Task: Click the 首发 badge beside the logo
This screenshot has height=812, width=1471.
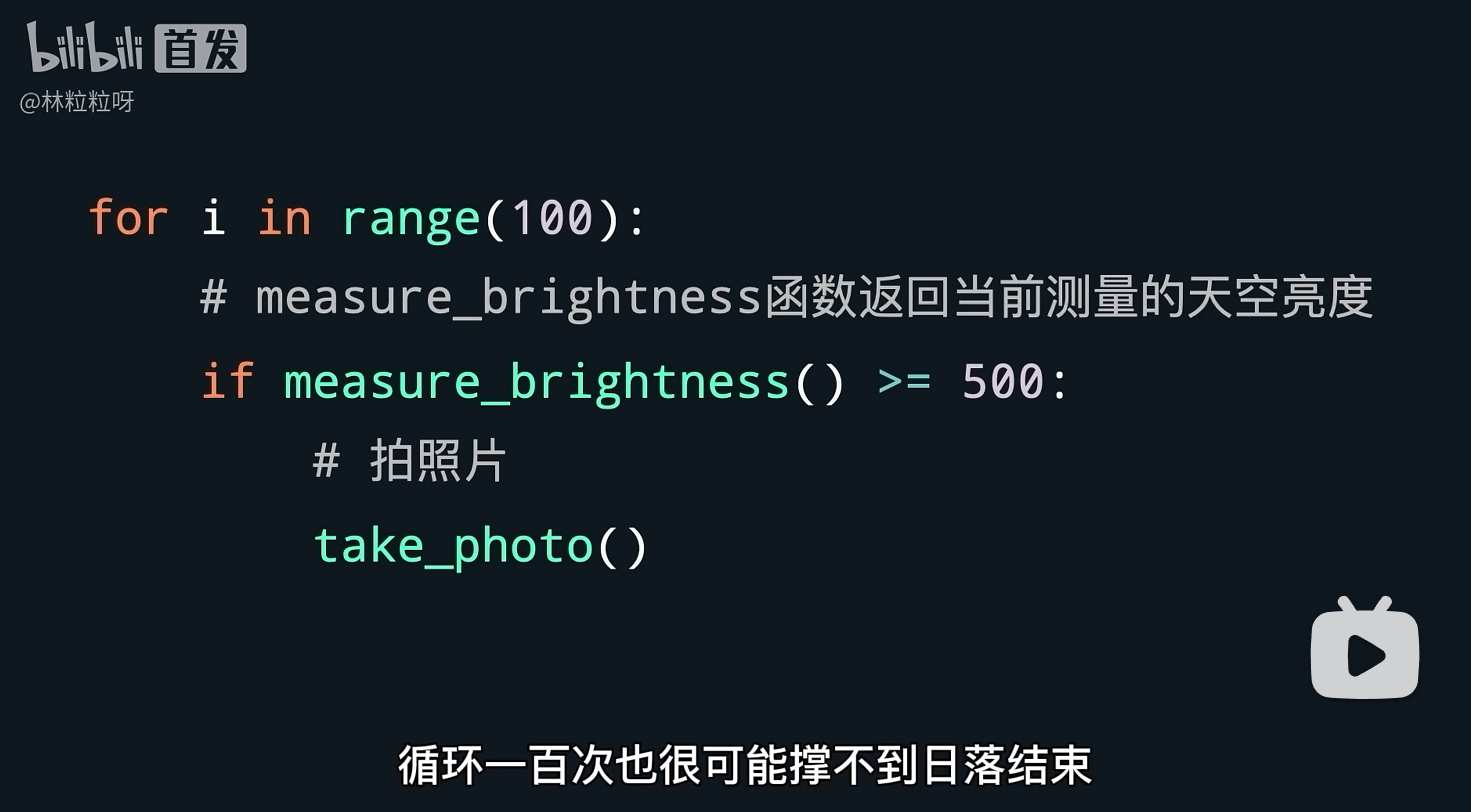Action: 201,49
